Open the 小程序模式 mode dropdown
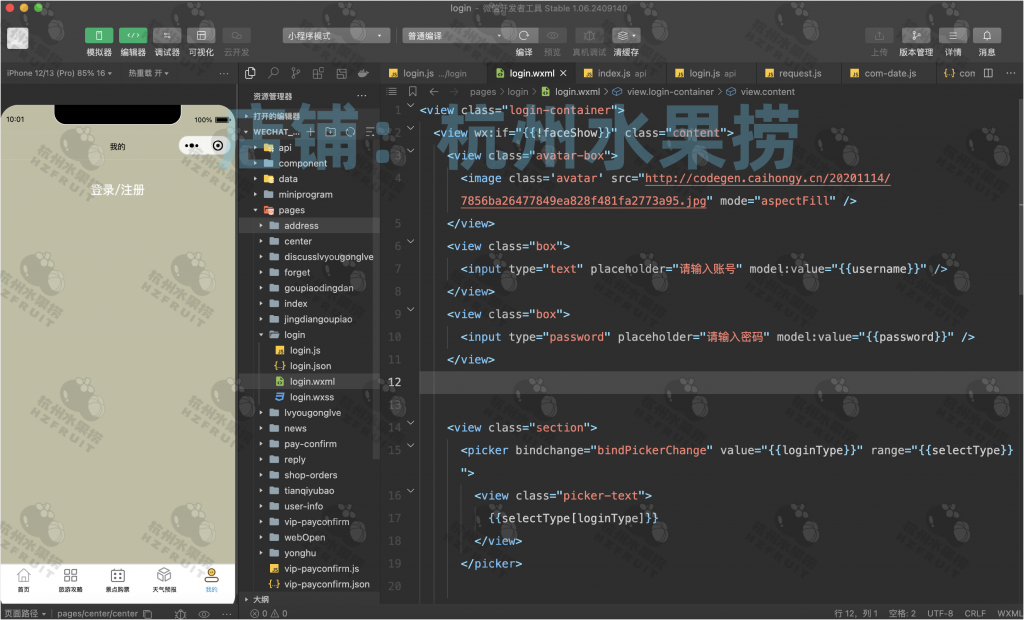The height and width of the screenshot is (620, 1024). click(336, 36)
